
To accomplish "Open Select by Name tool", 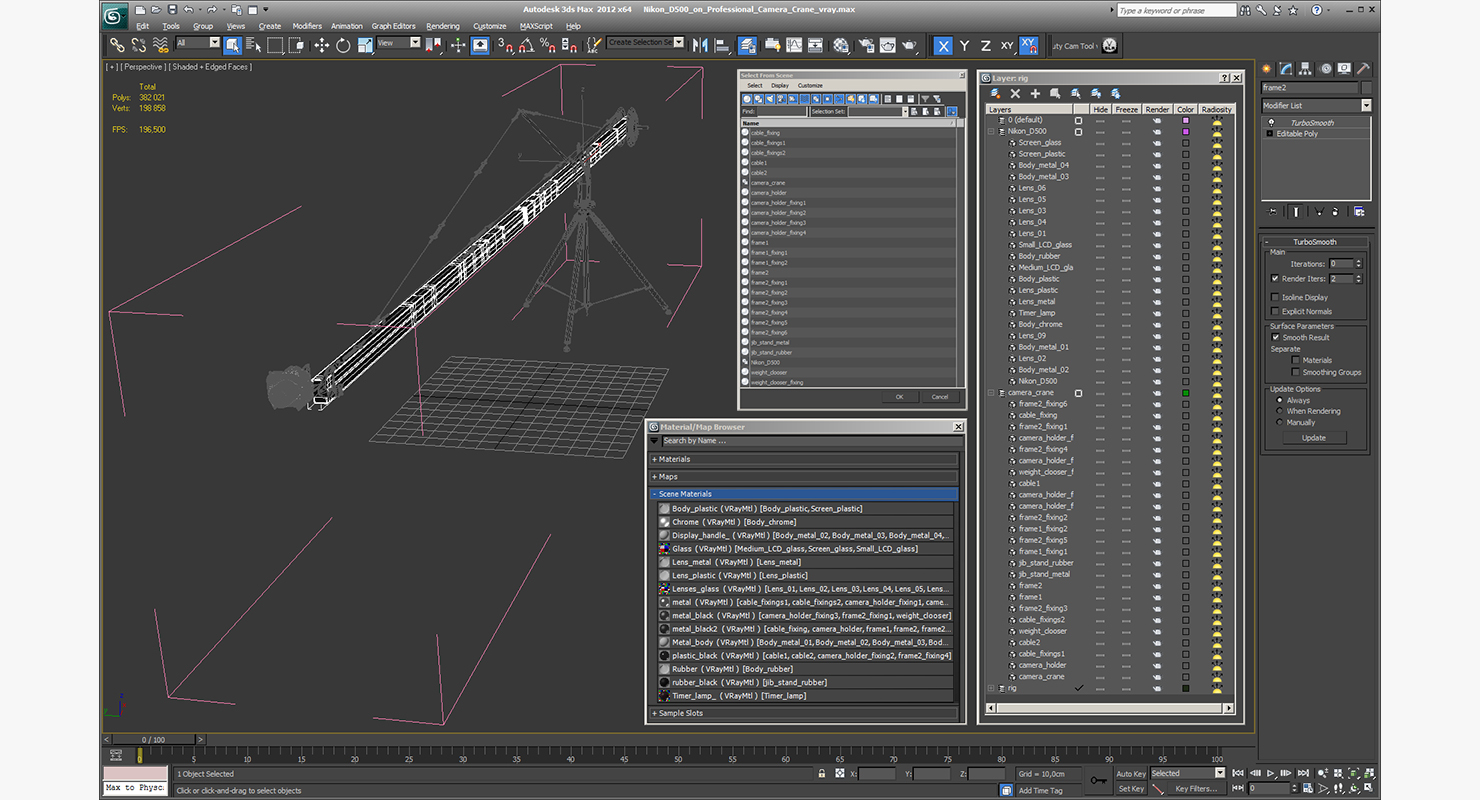I will [x=253, y=45].
